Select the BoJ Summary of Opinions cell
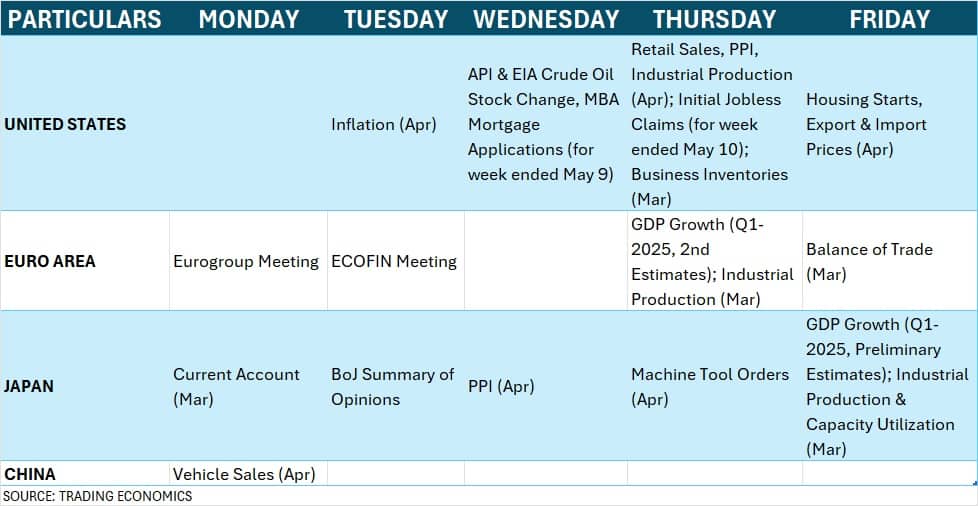 tap(396, 386)
